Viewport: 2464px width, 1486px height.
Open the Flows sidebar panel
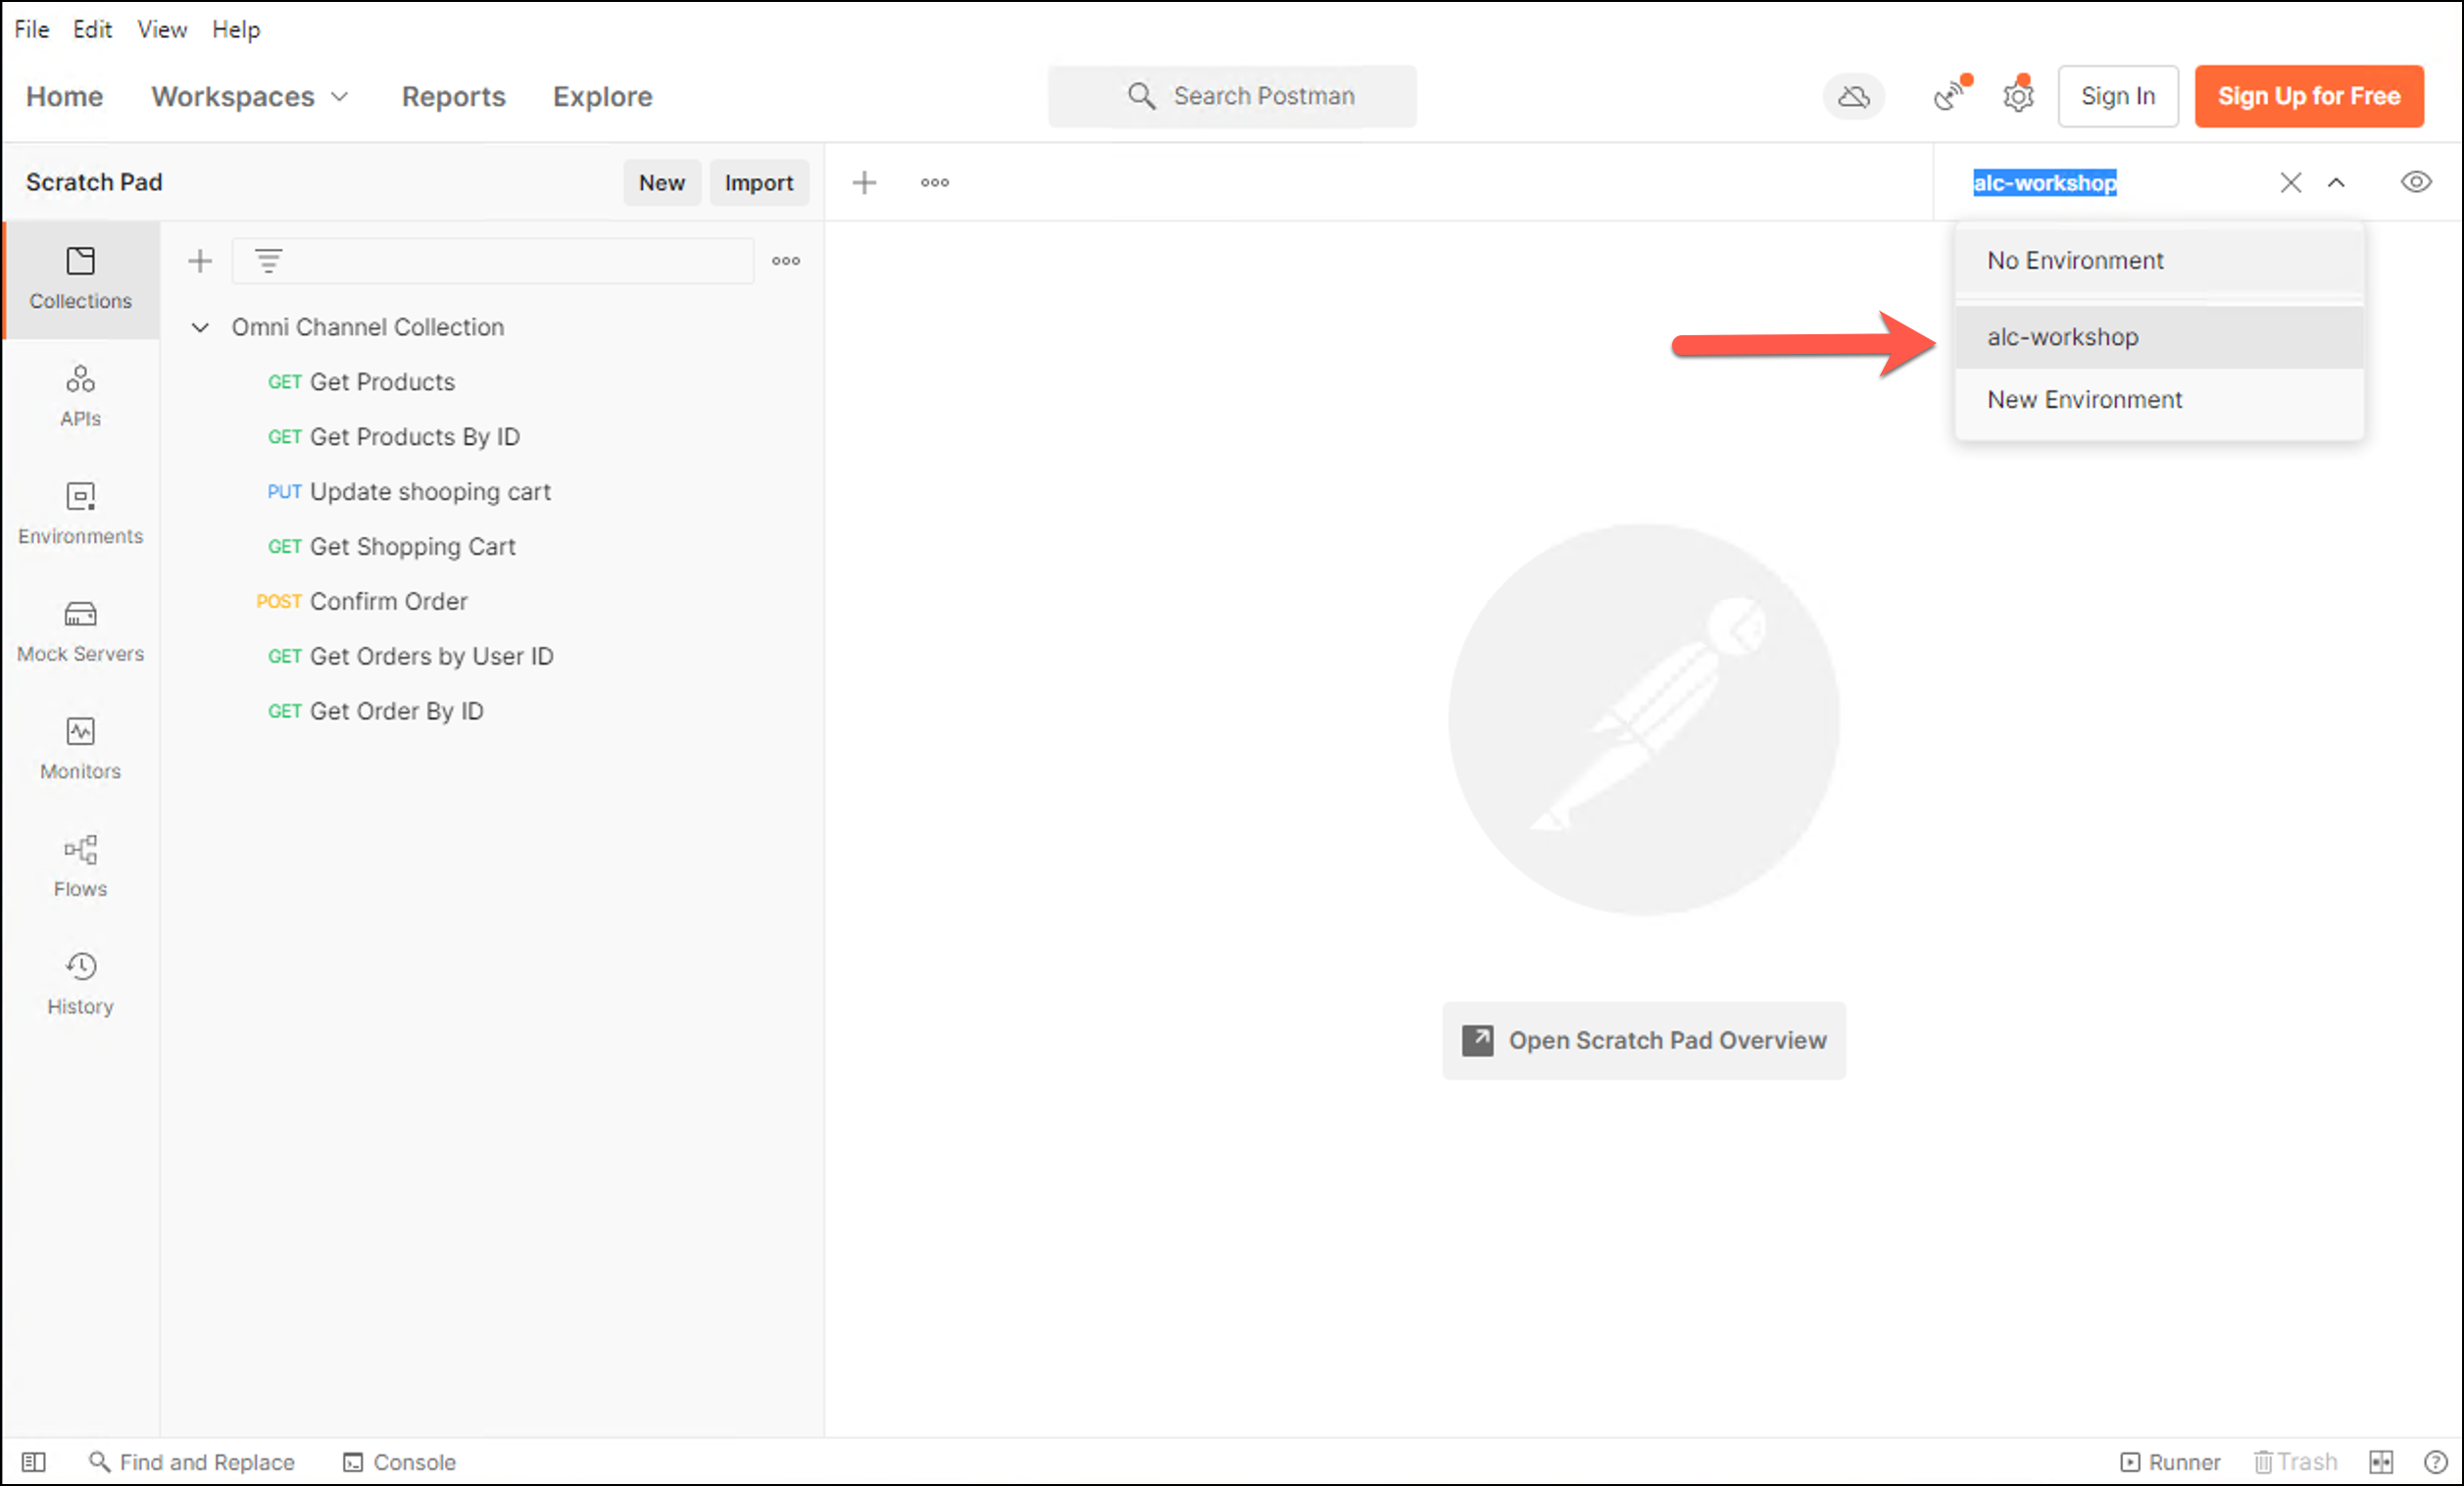80,866
